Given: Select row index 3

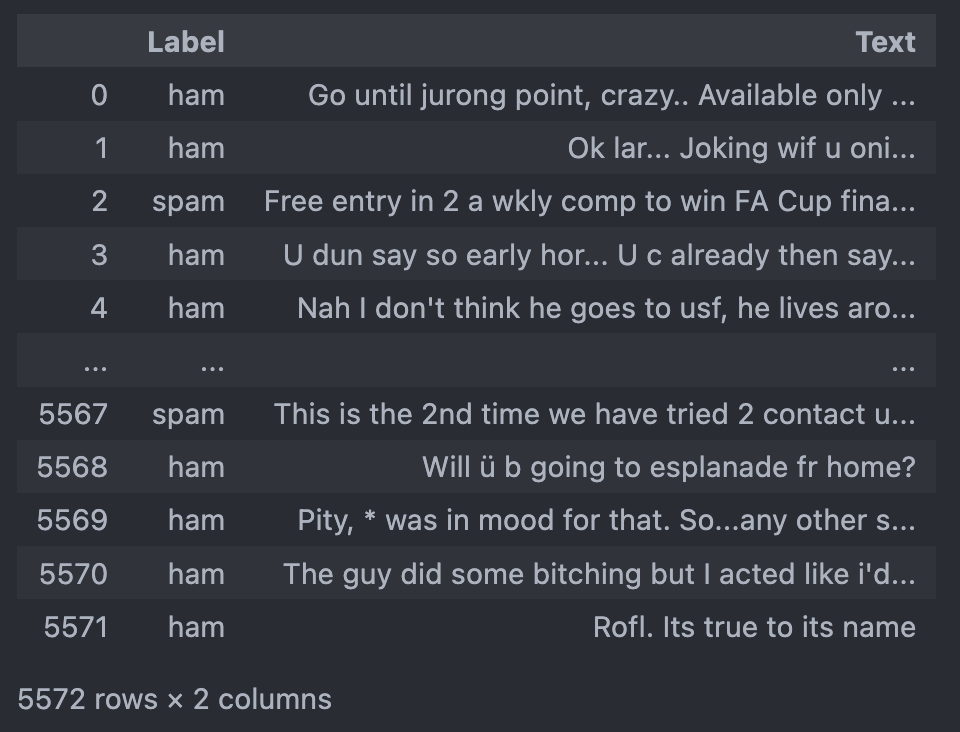Looking at the screenshot, I should [99, 255].
